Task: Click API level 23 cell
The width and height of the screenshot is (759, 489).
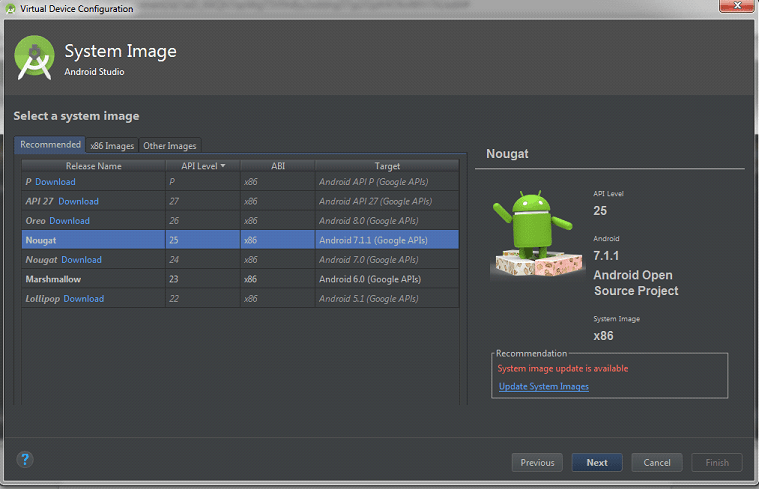Action: (x=203, y=279)
